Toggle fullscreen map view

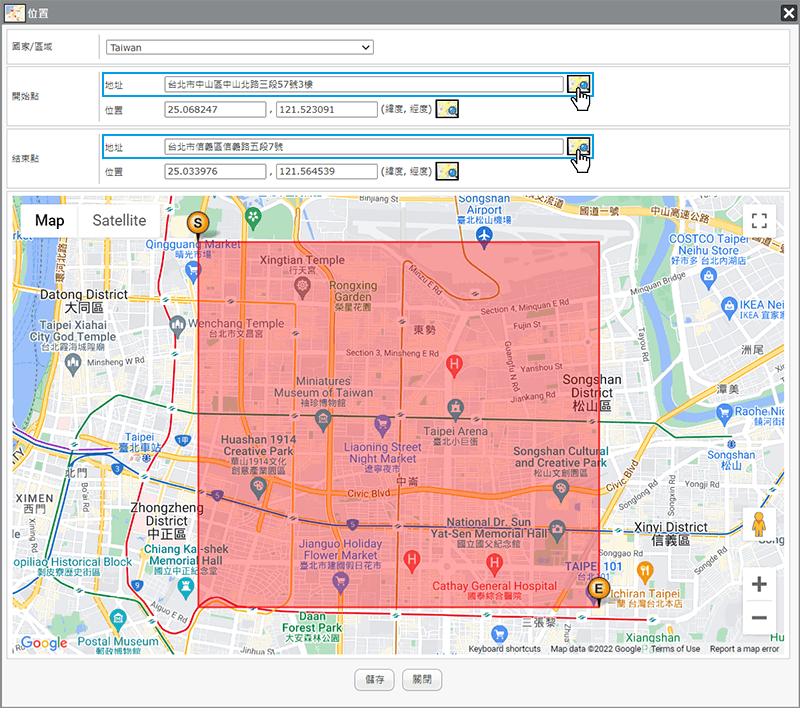pyautogui.click(x=759, y=221)
